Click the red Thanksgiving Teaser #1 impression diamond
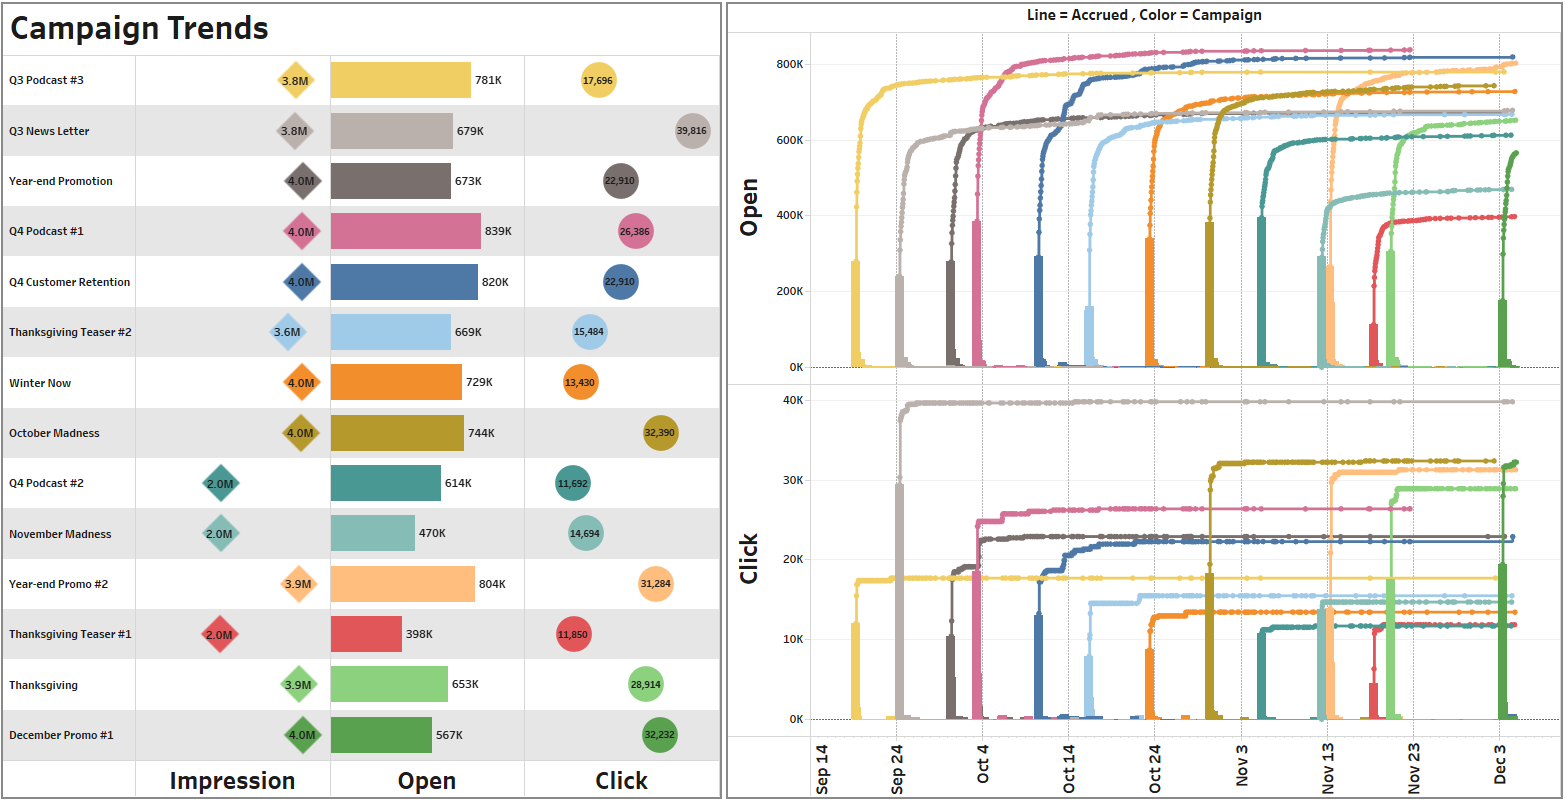 (x=219, y=634)
